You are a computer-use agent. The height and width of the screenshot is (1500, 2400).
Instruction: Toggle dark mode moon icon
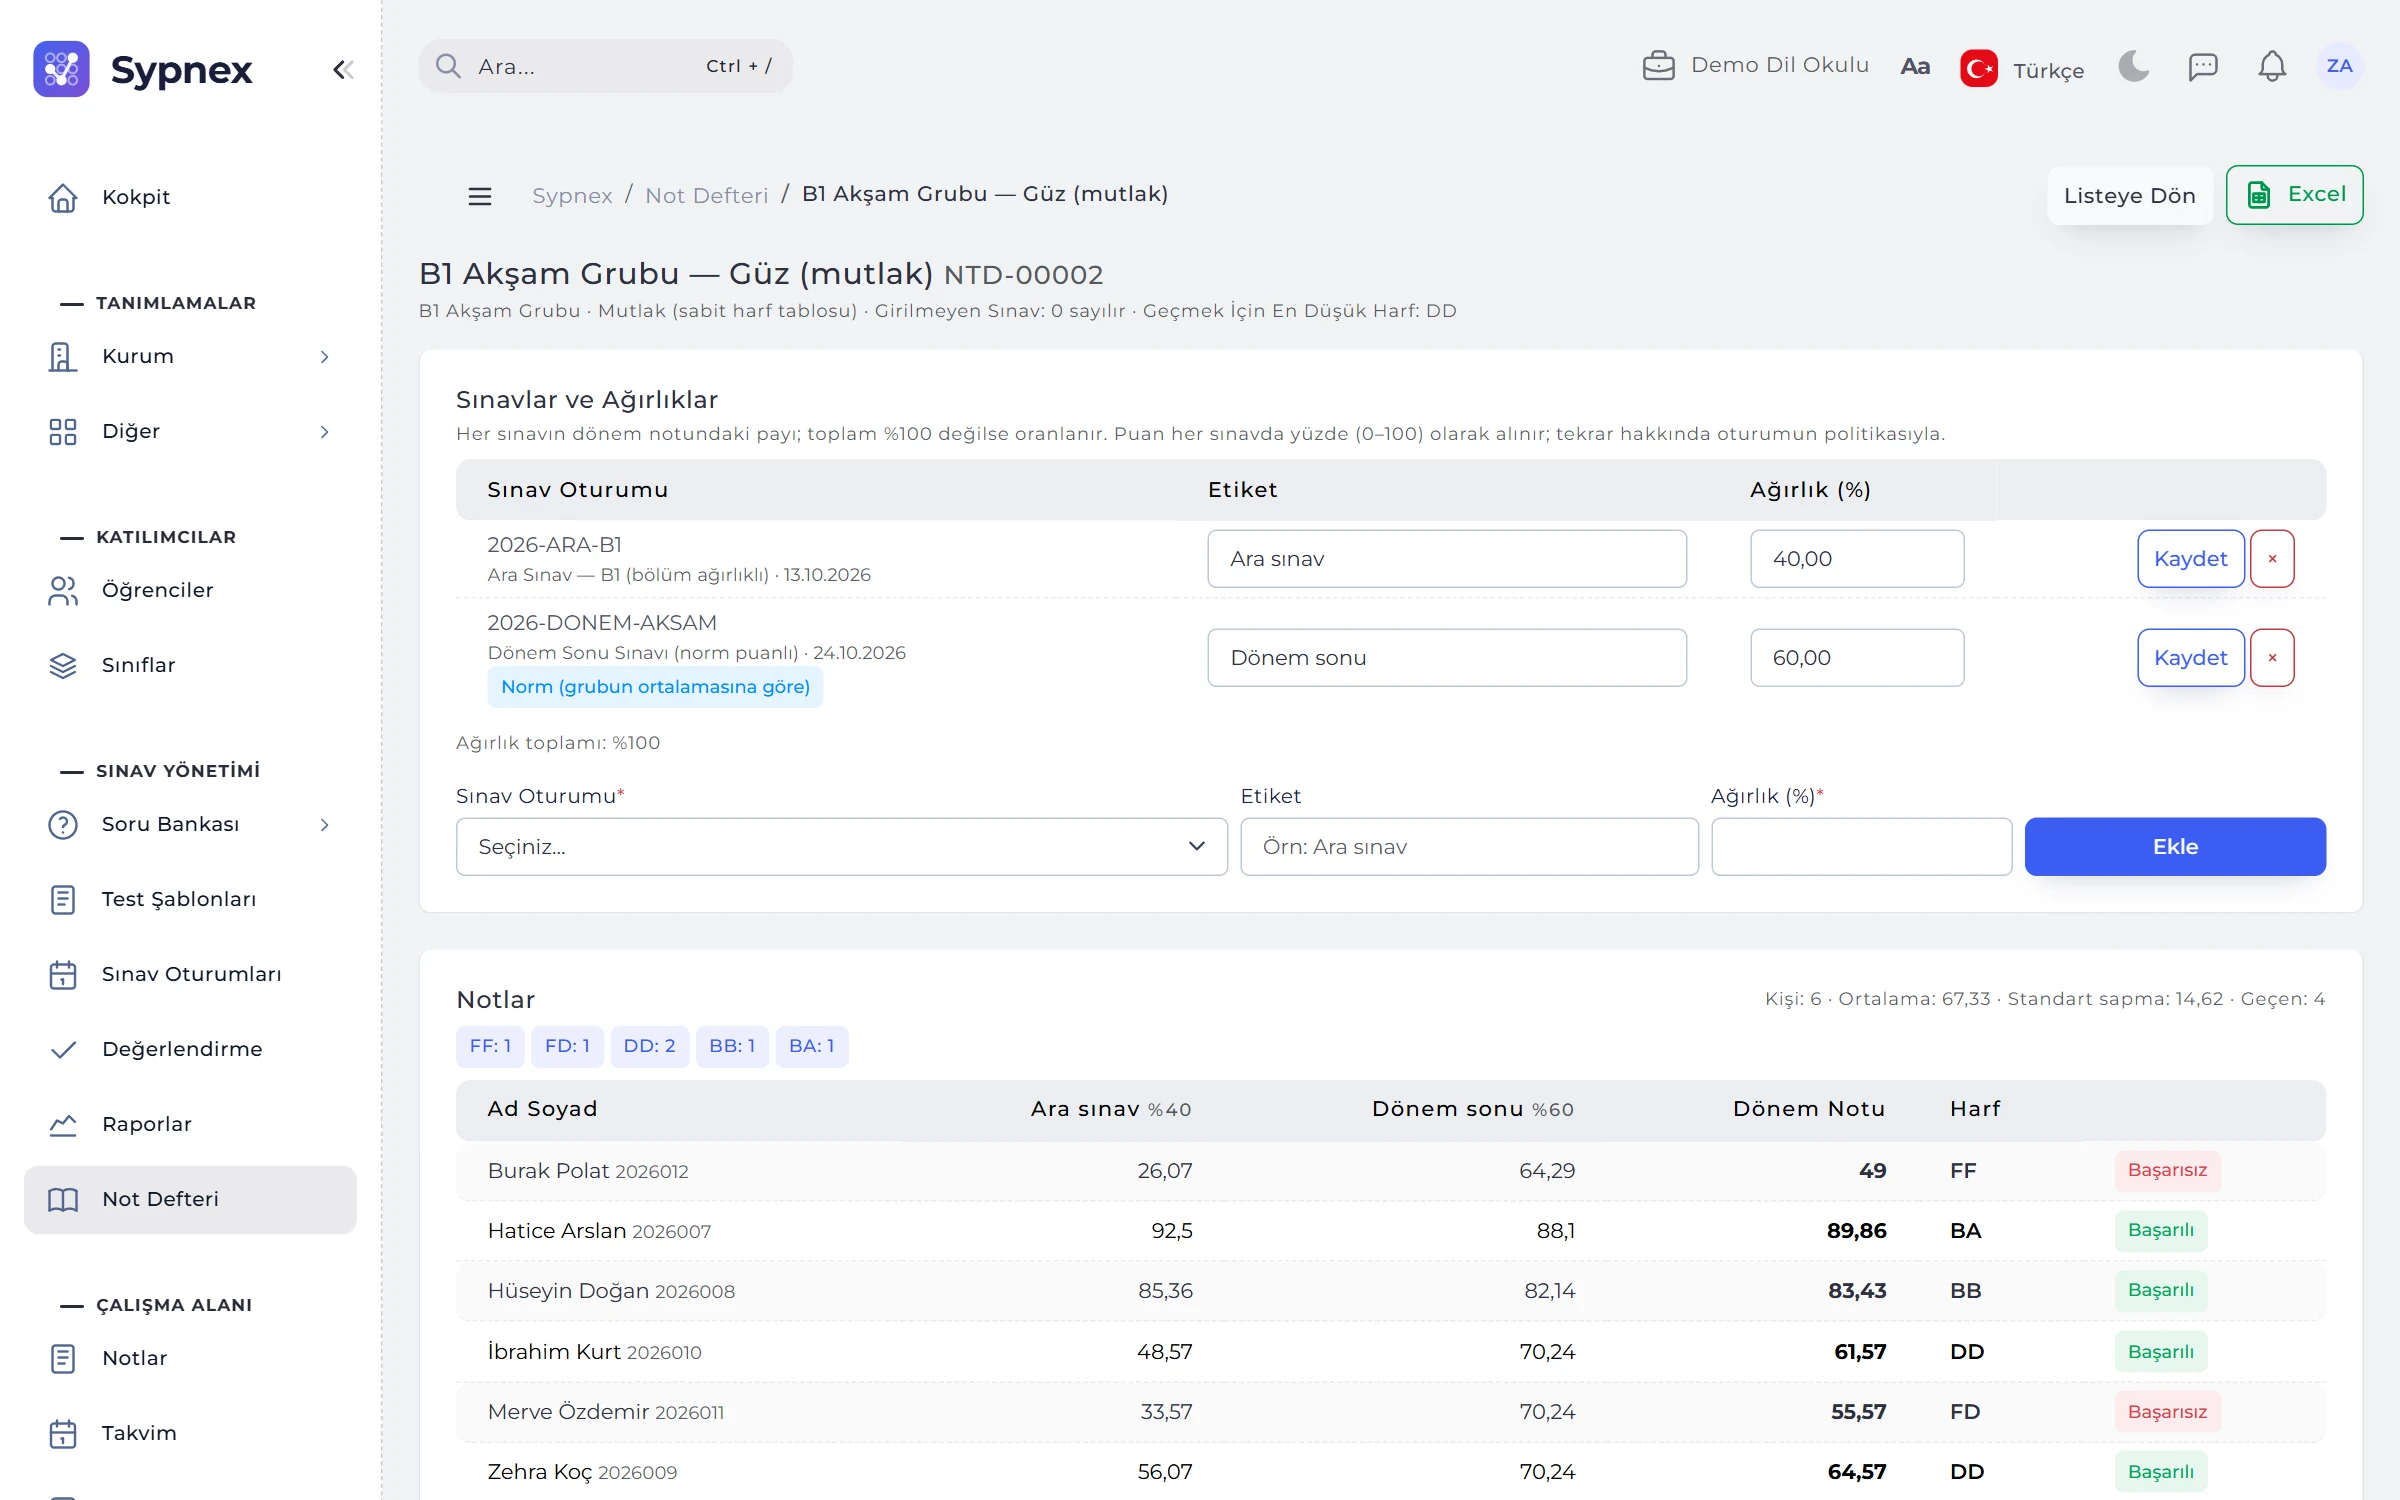click(2134, 66)
